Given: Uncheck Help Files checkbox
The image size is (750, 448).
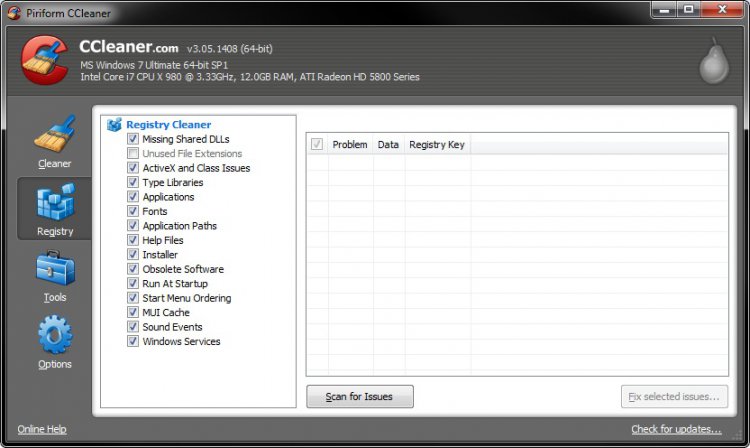Looking at the screenshot, I should pyautogui.click(x=133, y=240).
